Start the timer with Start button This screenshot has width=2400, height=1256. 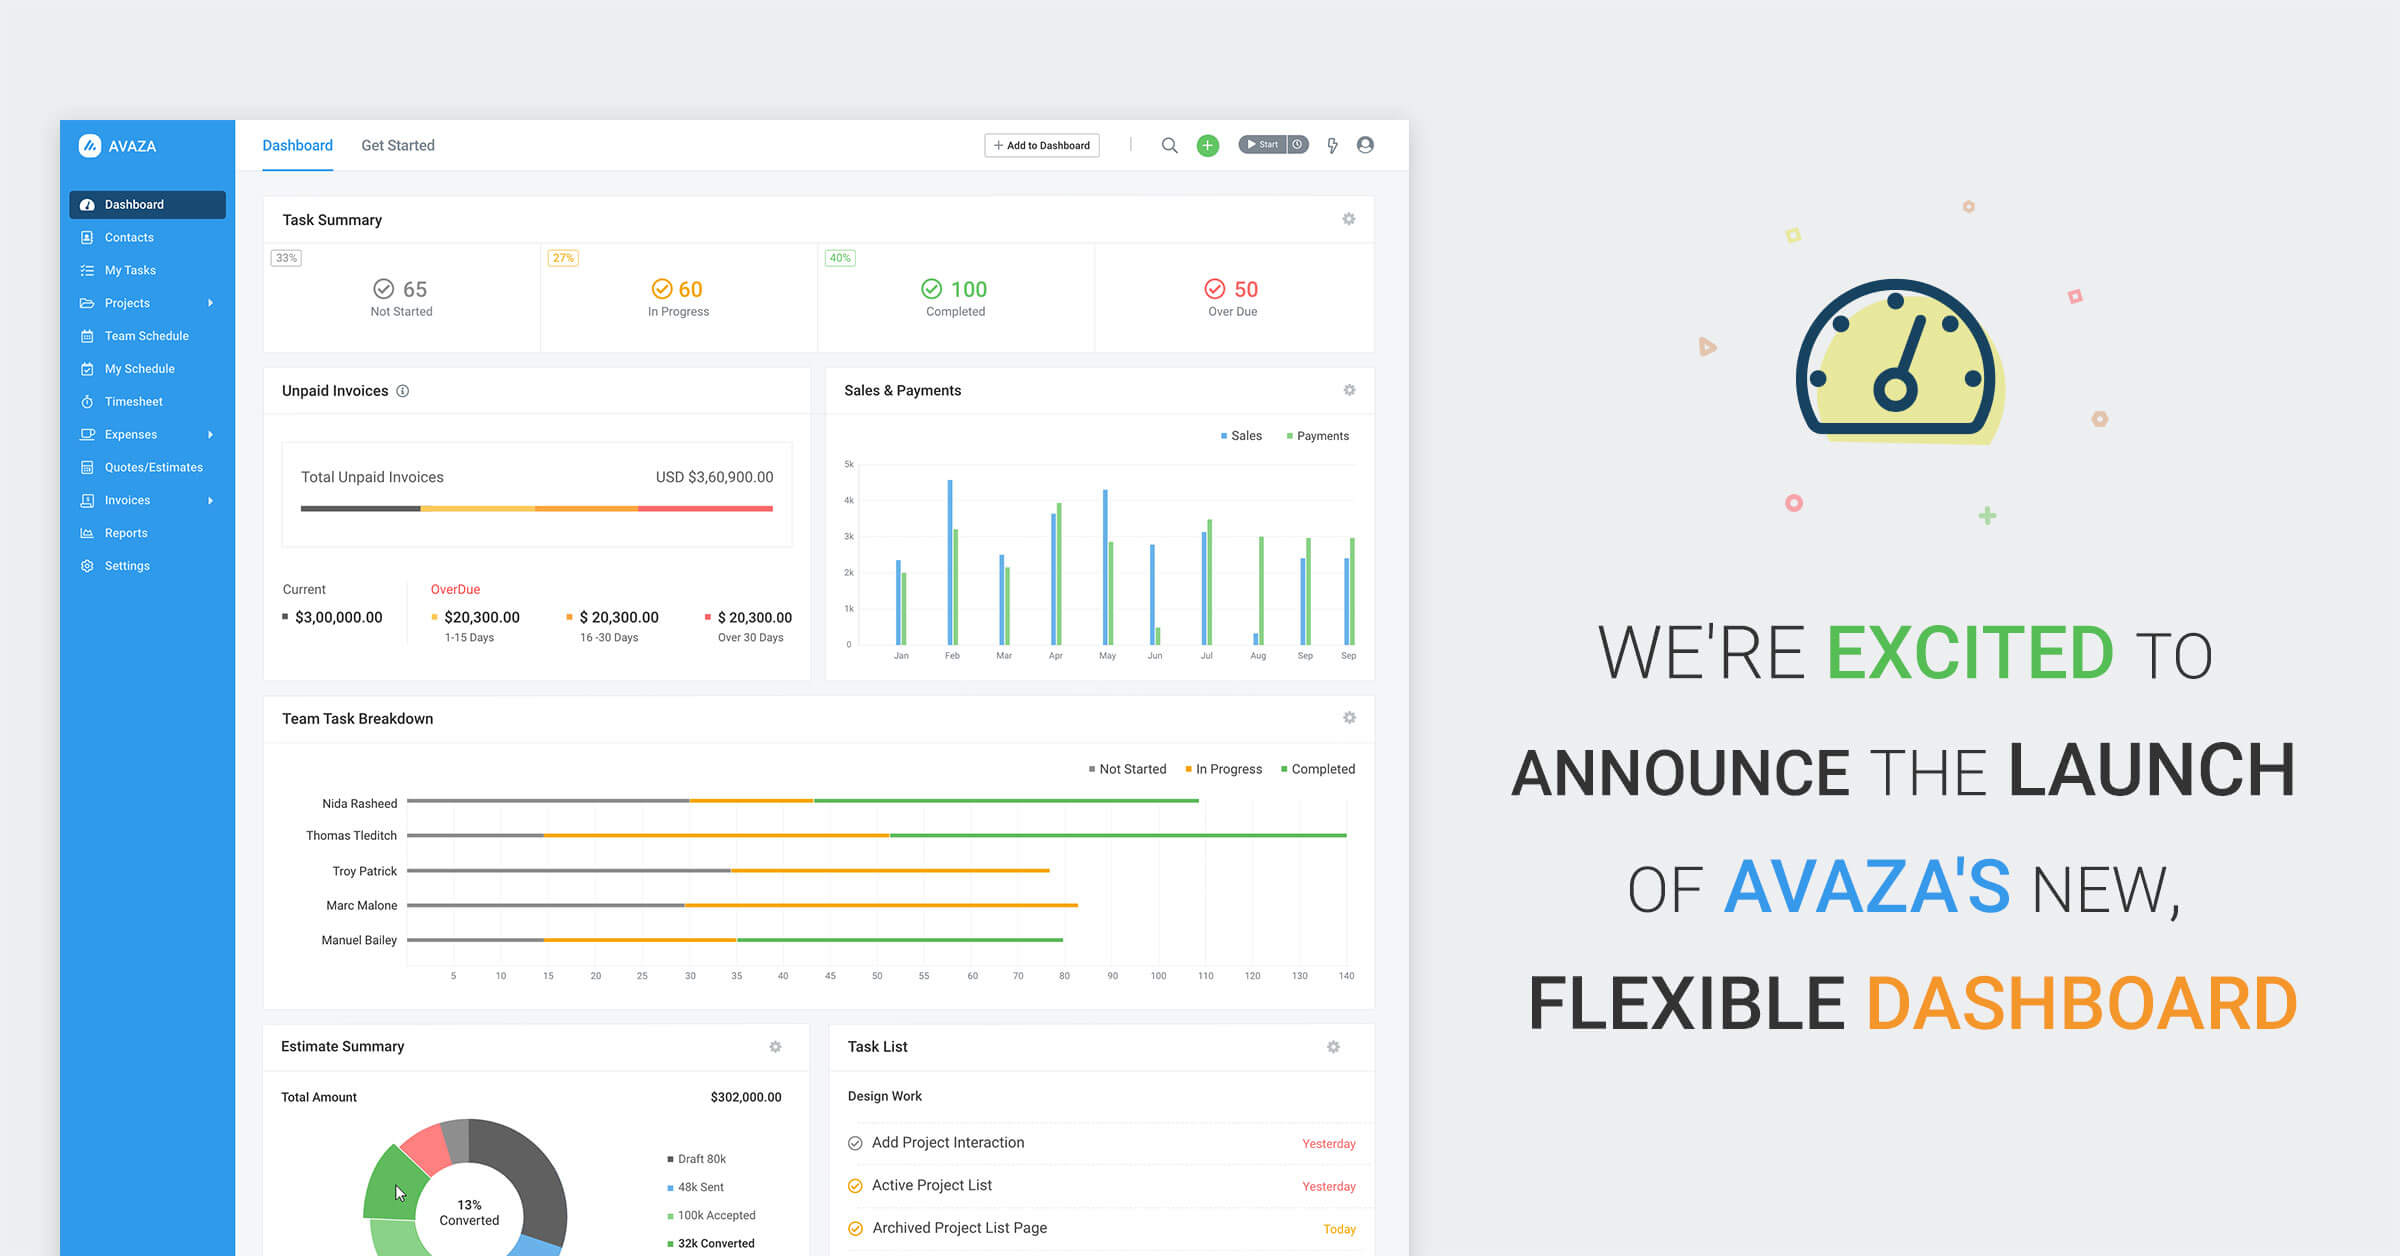coord(1262,145)
